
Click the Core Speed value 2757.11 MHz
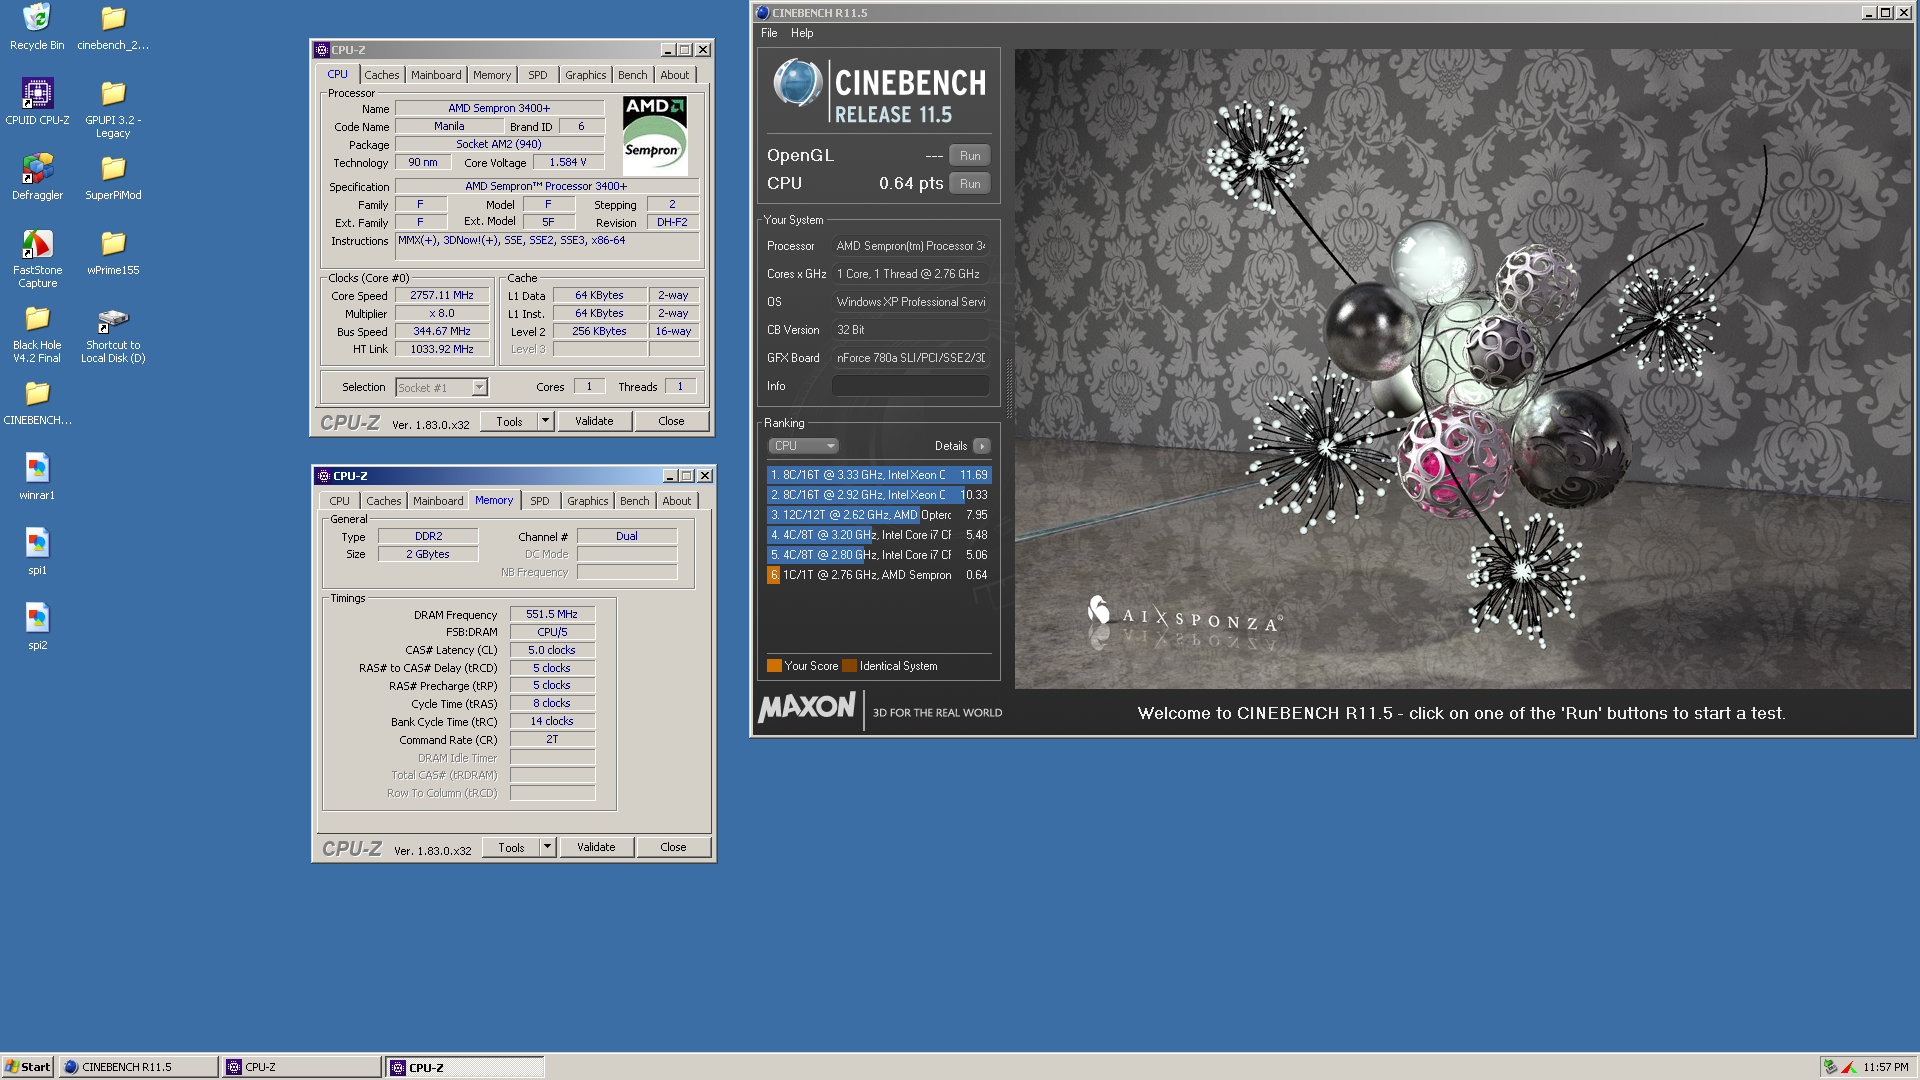pos(442,296)
